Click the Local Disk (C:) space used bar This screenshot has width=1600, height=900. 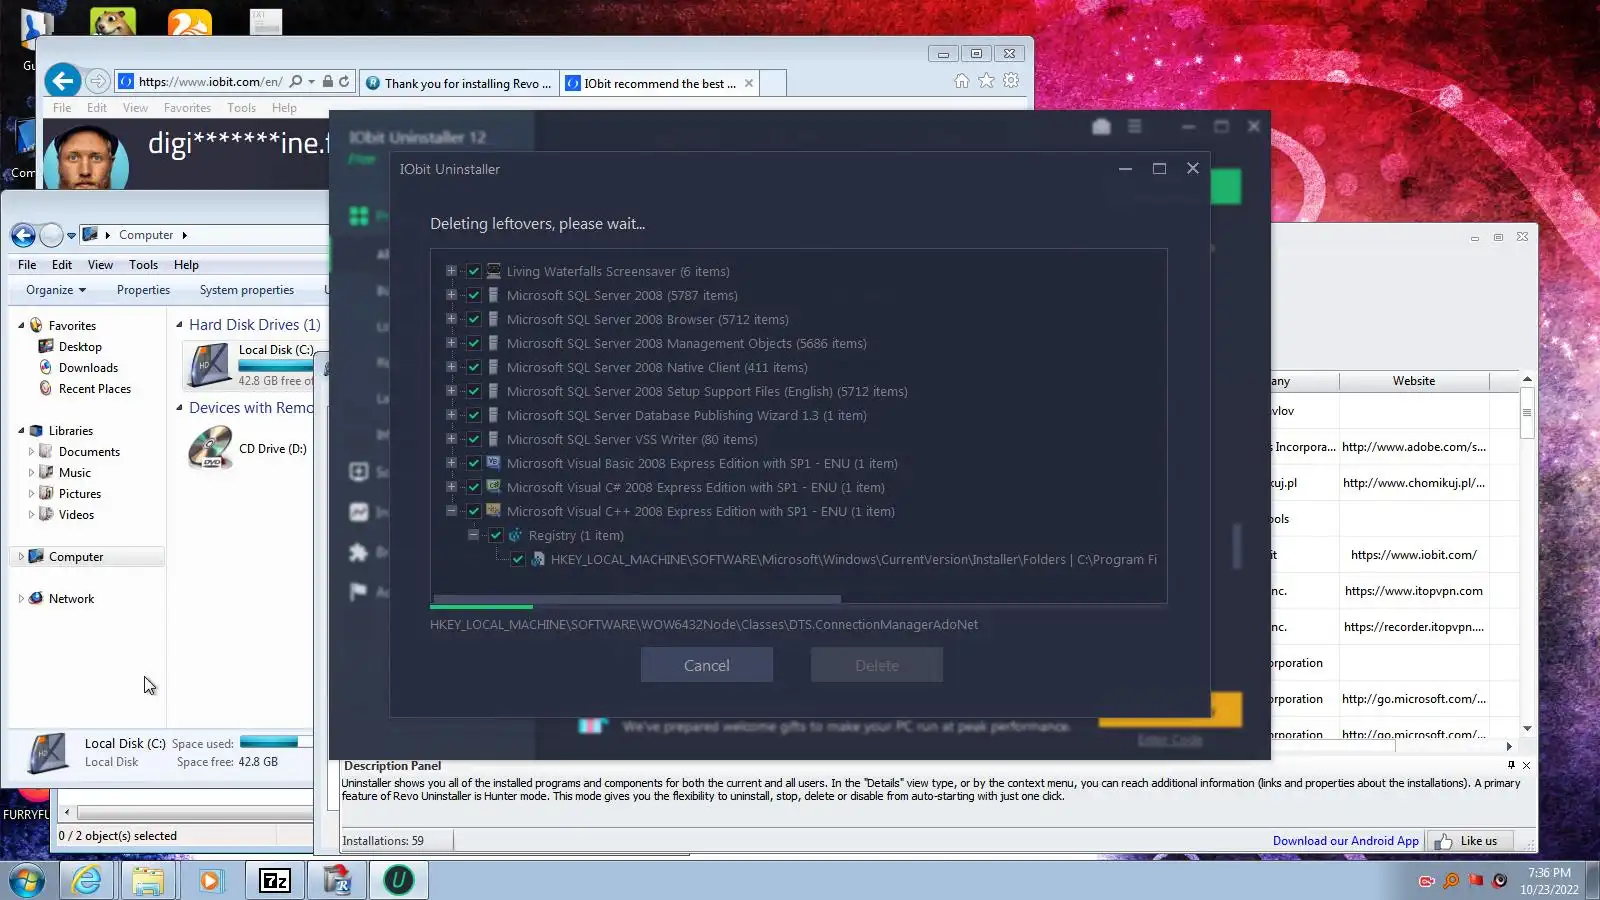[276, 742]
